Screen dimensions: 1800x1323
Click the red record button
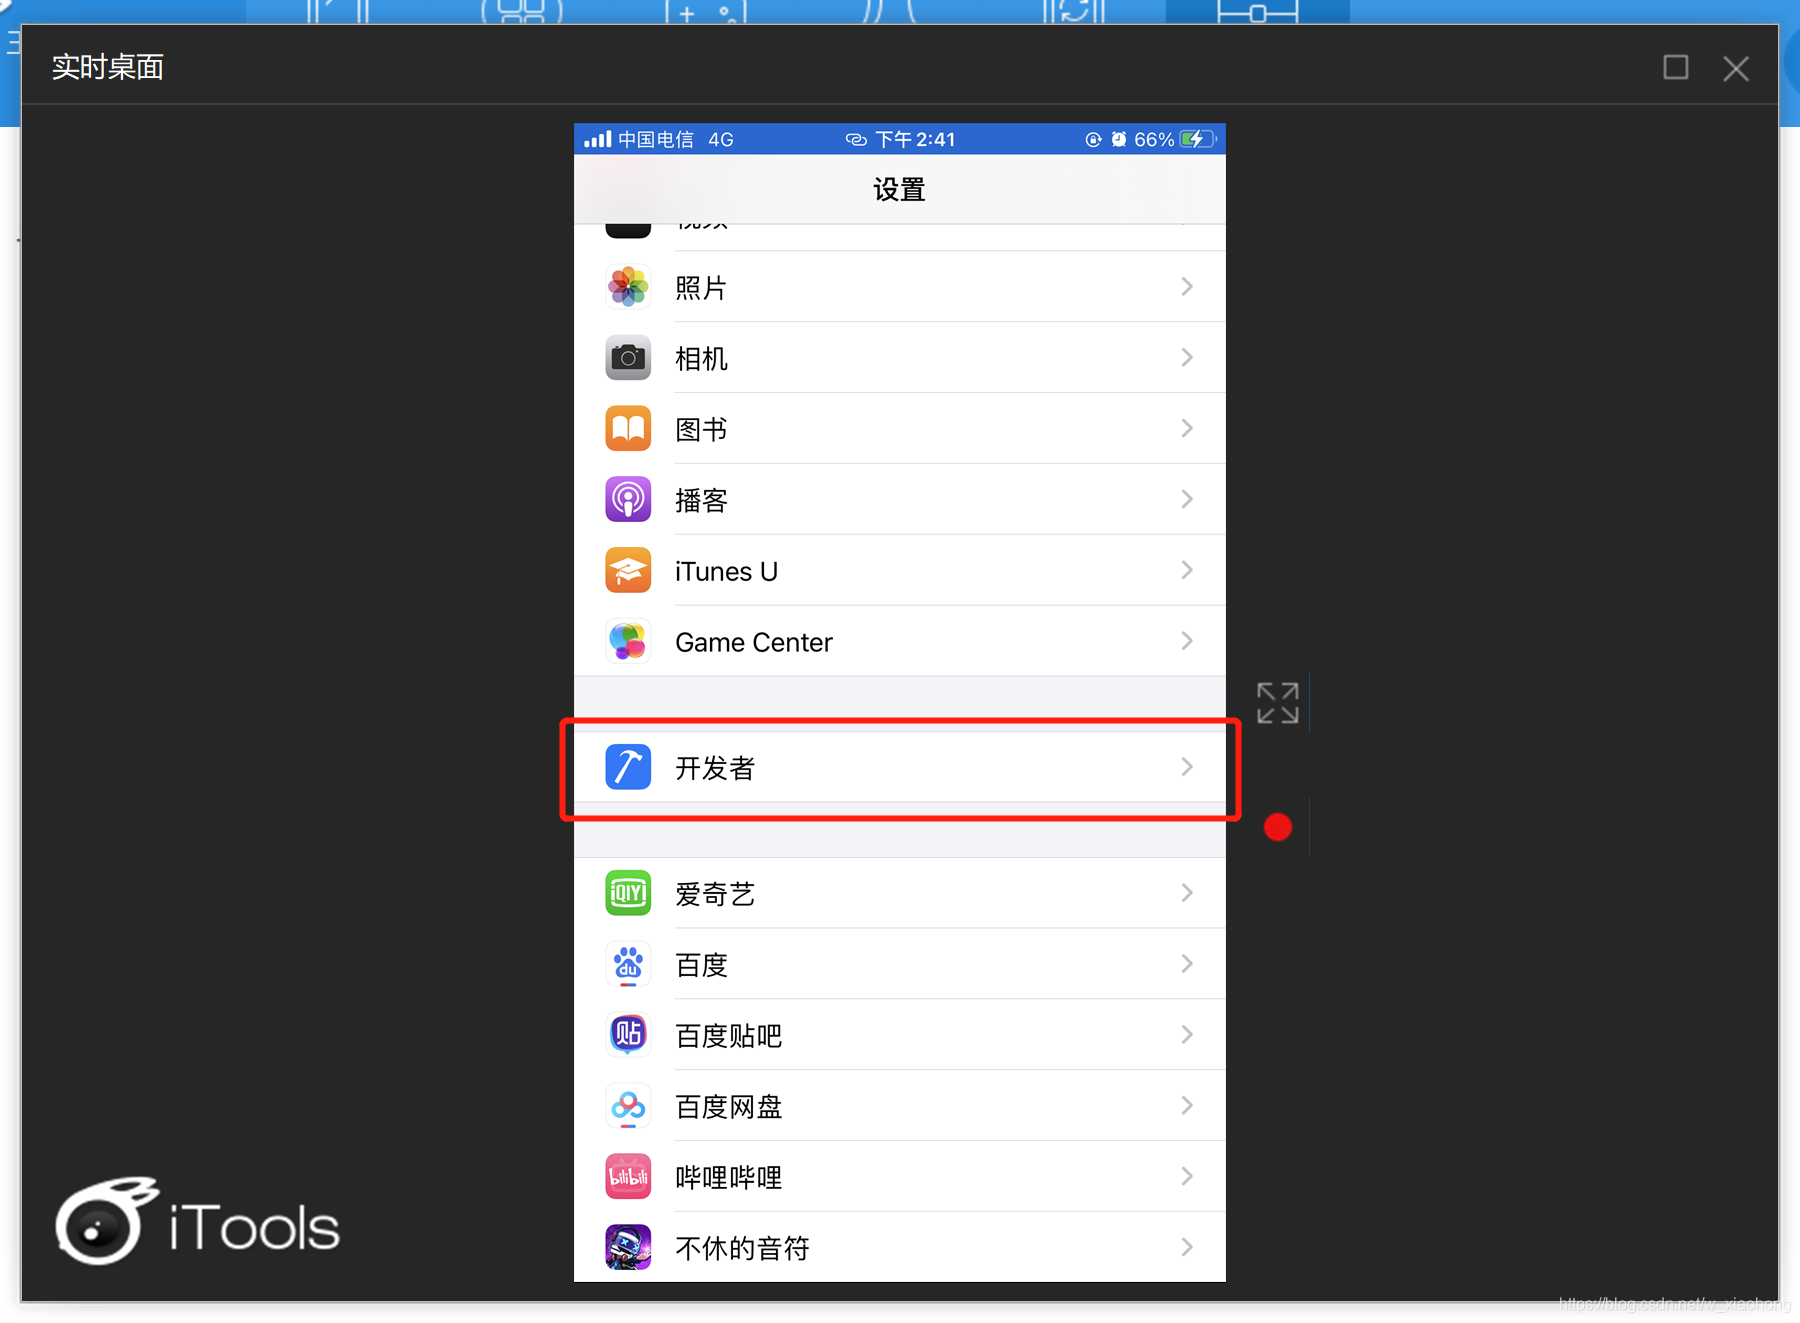coord(1278,827)
